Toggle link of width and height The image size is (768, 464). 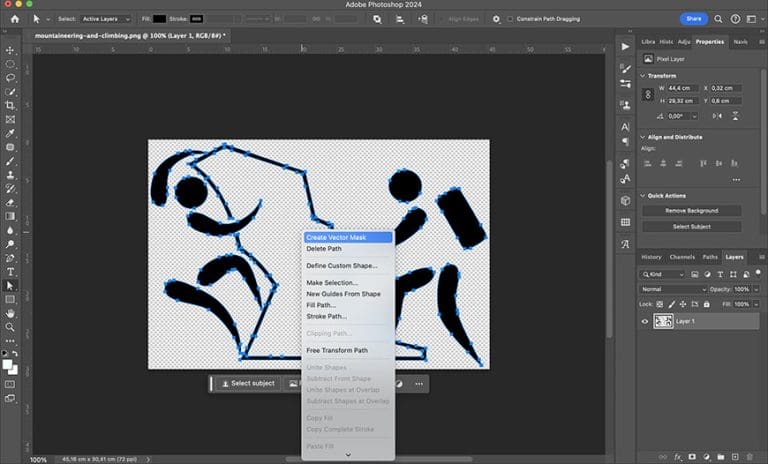pos(648,95)
